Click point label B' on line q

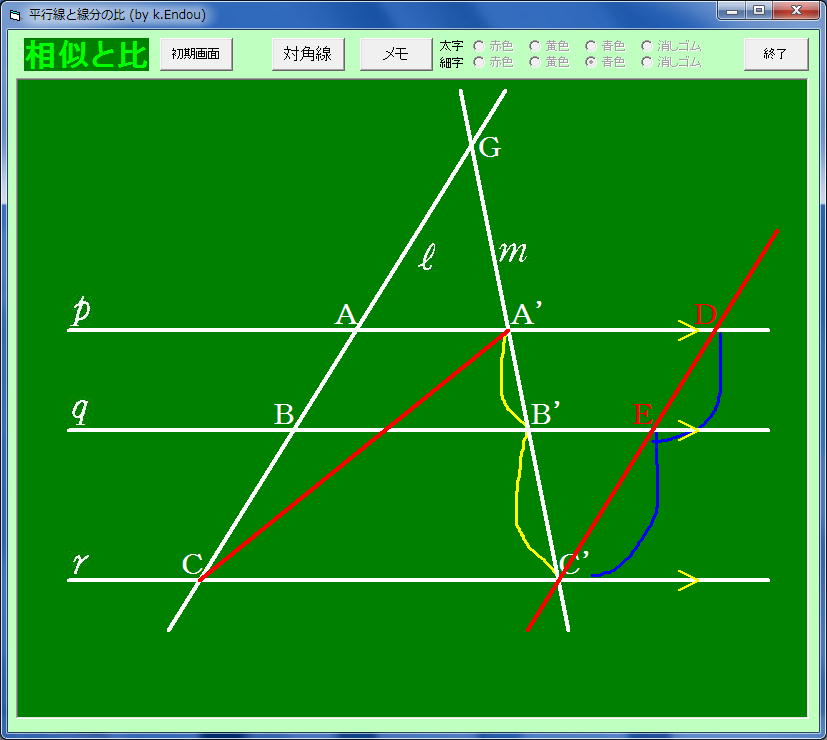point(545,414)
